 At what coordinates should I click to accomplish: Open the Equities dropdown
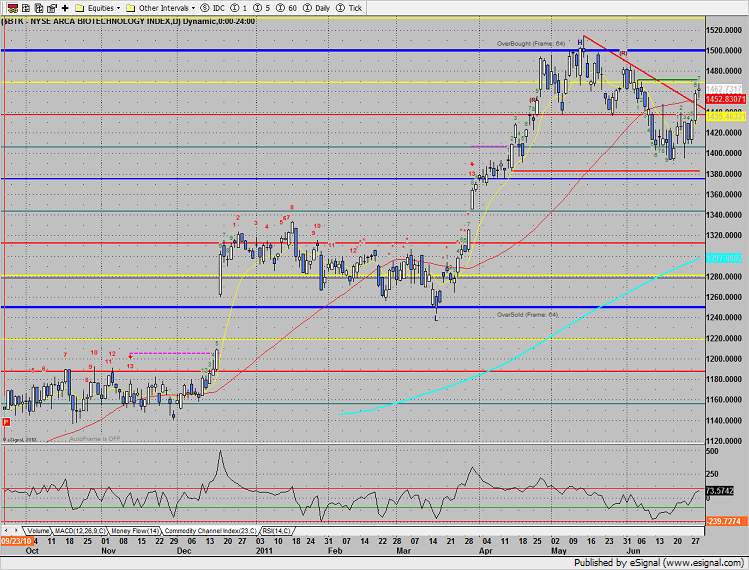[x=104, y=8]
